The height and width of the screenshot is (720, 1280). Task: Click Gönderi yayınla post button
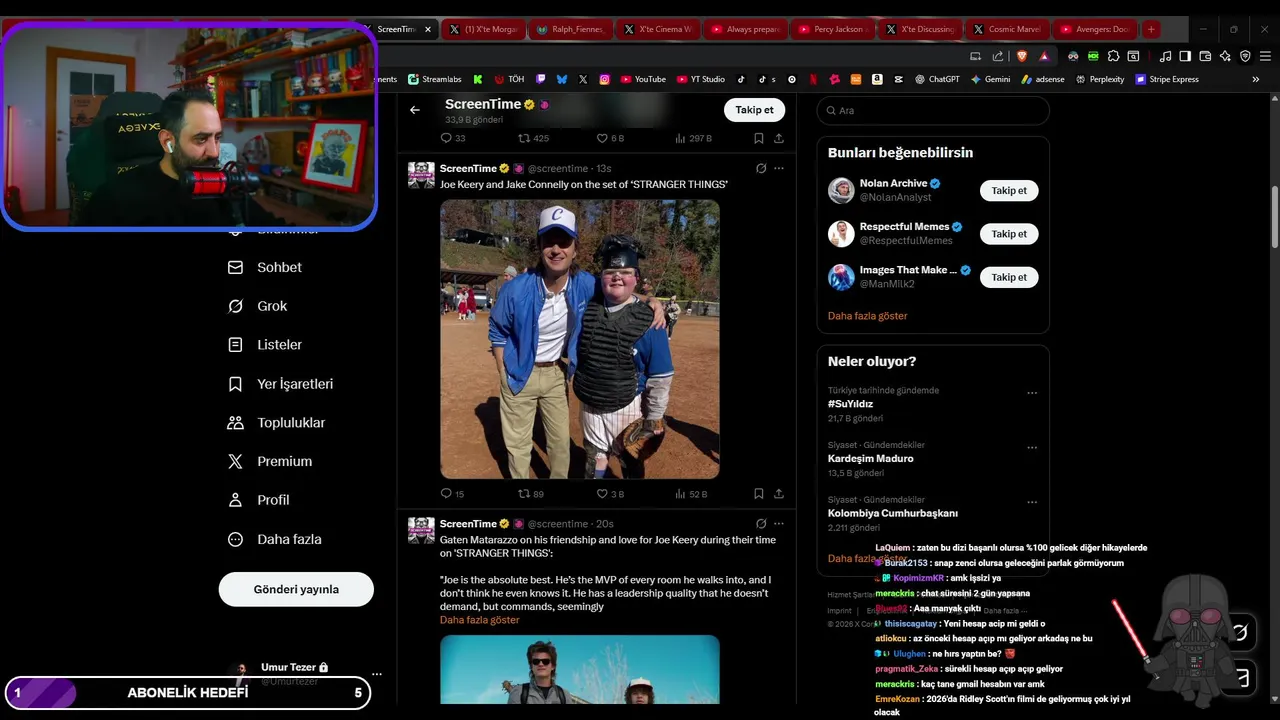tap(296, 589)
